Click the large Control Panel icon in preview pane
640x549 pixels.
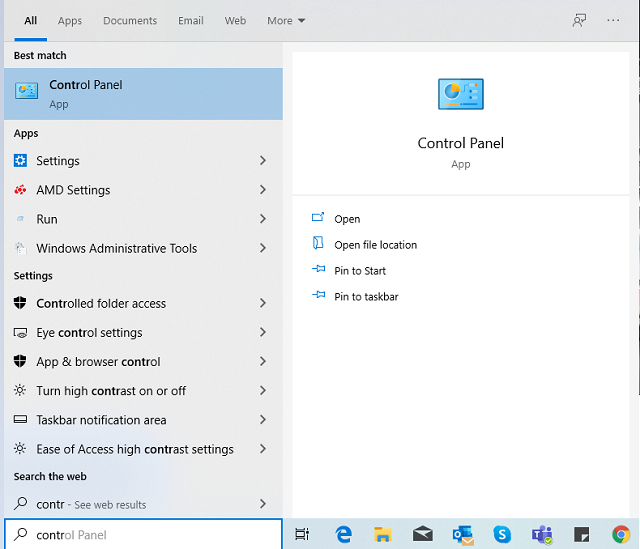461,94
